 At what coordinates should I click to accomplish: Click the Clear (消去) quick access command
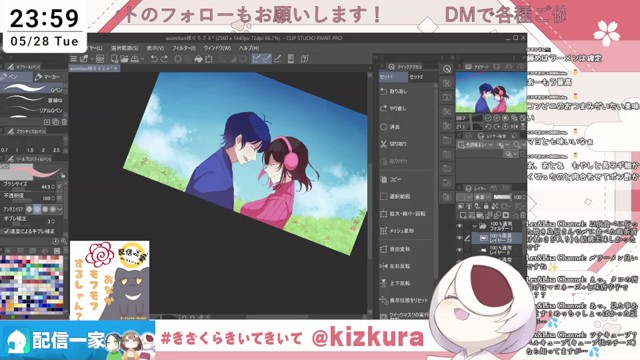click(406, 127)
